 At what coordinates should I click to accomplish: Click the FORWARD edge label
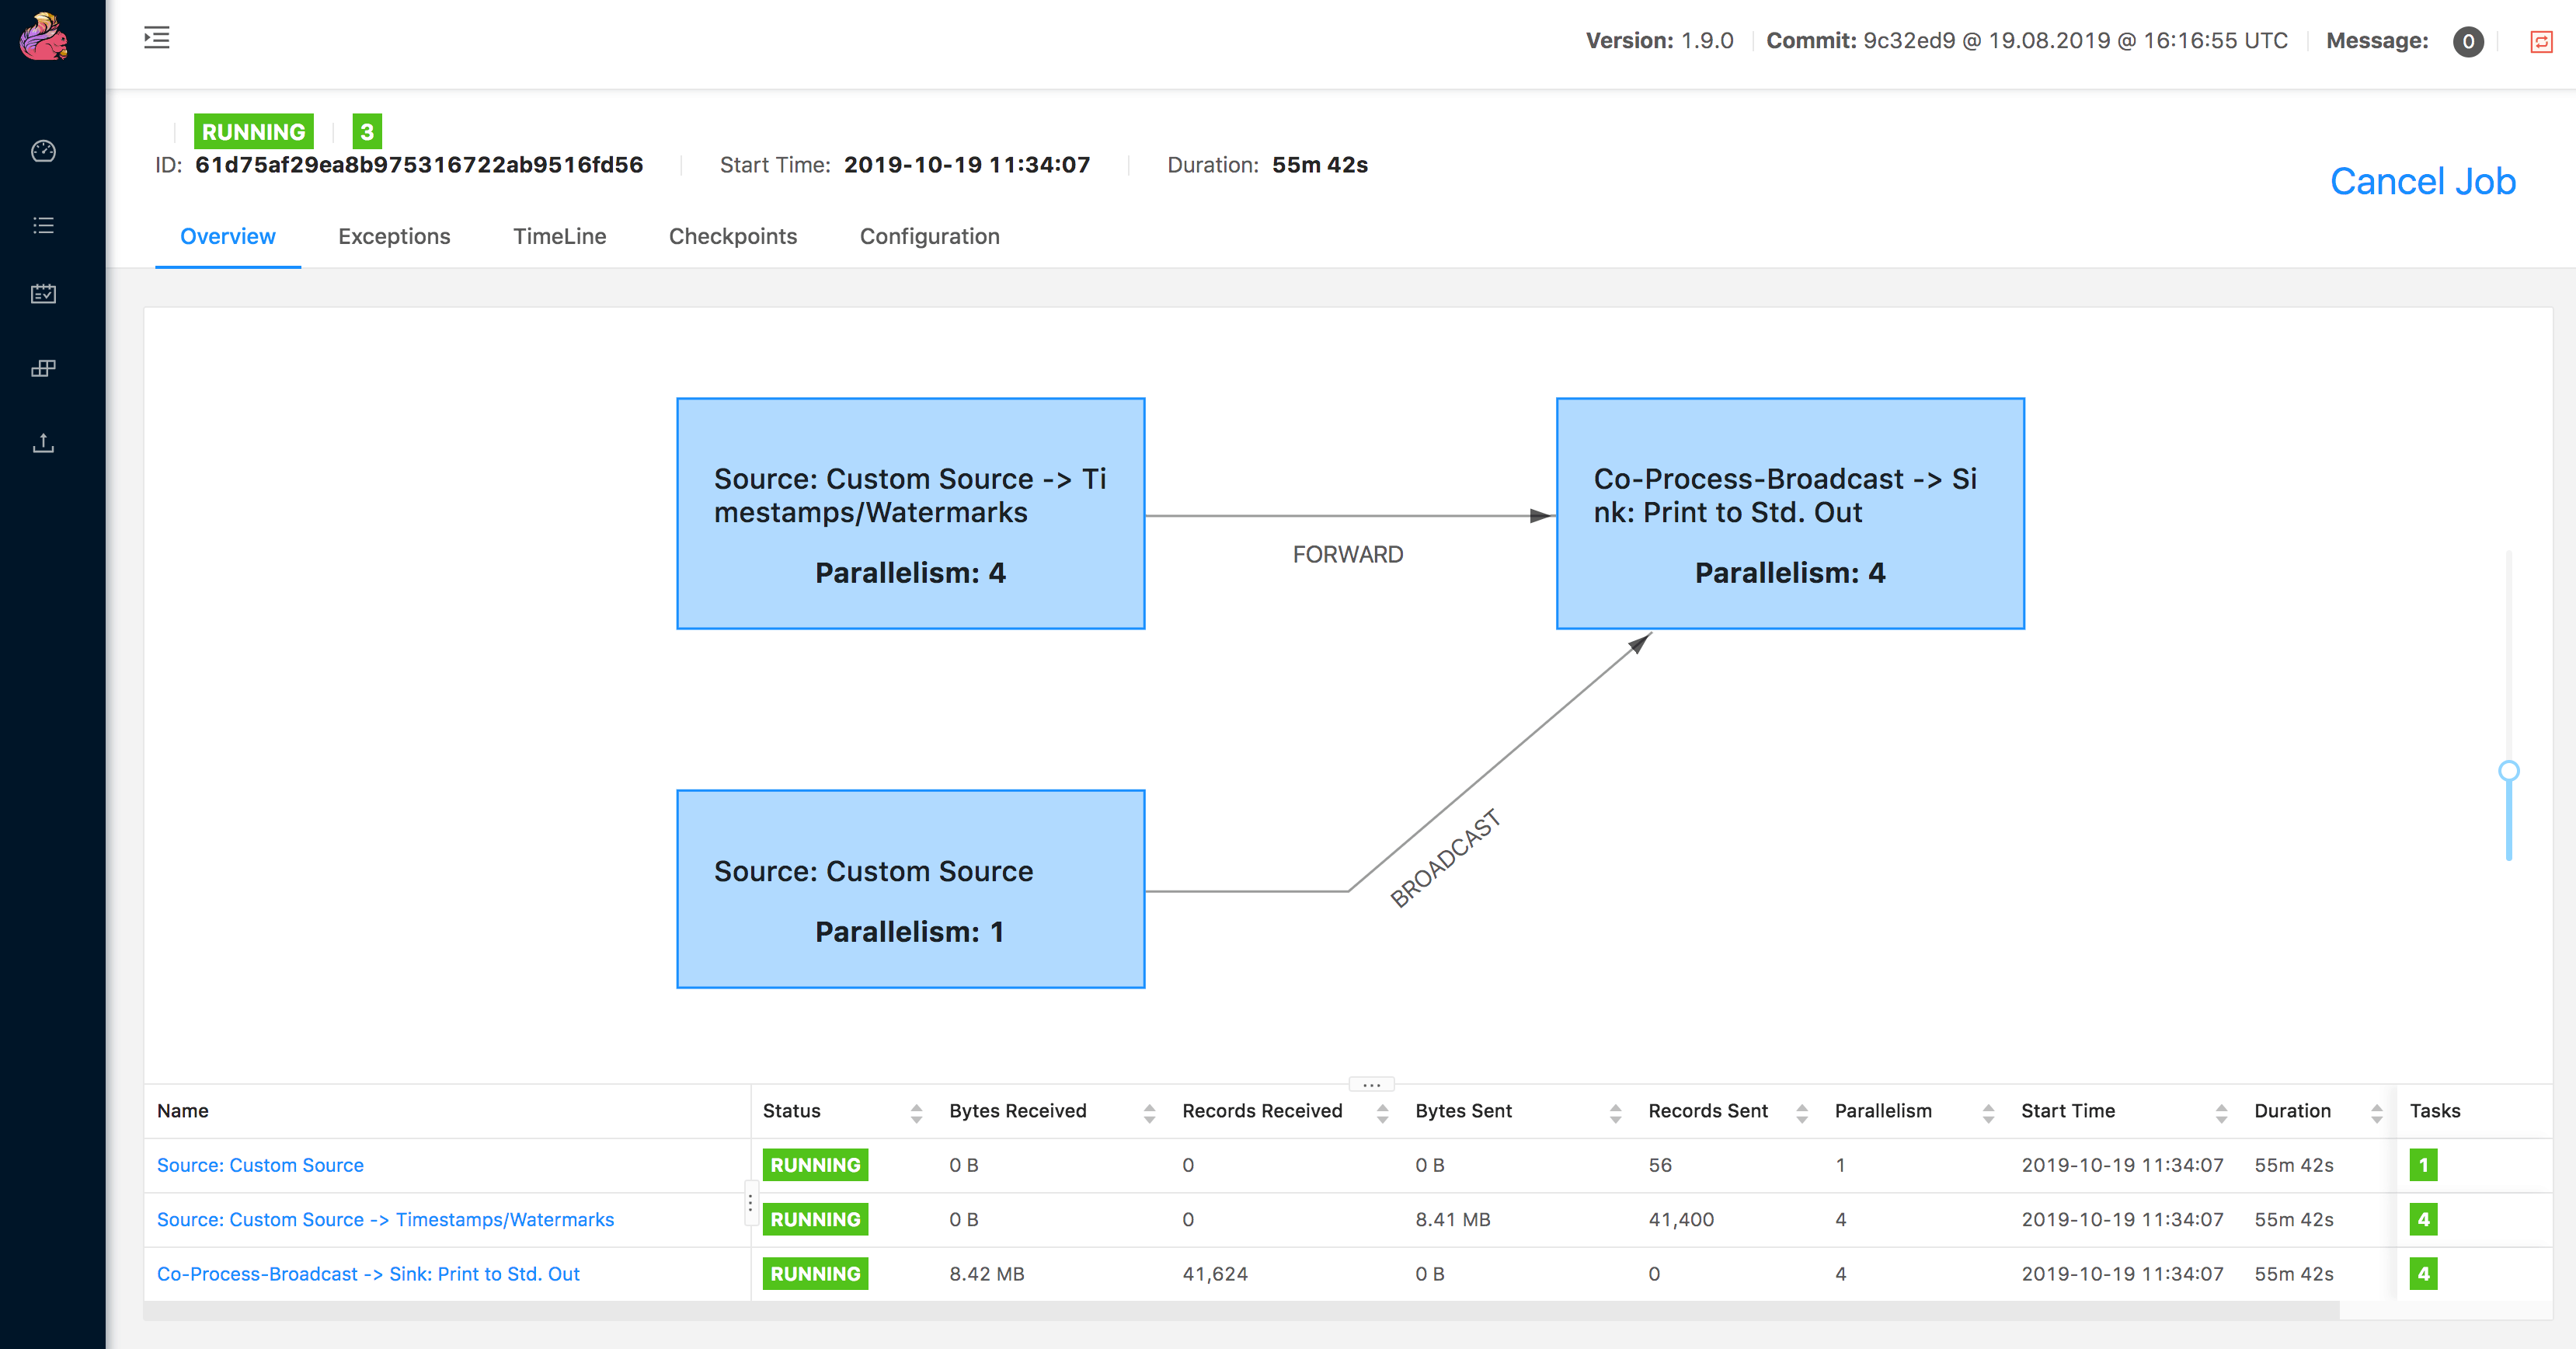1347,554
